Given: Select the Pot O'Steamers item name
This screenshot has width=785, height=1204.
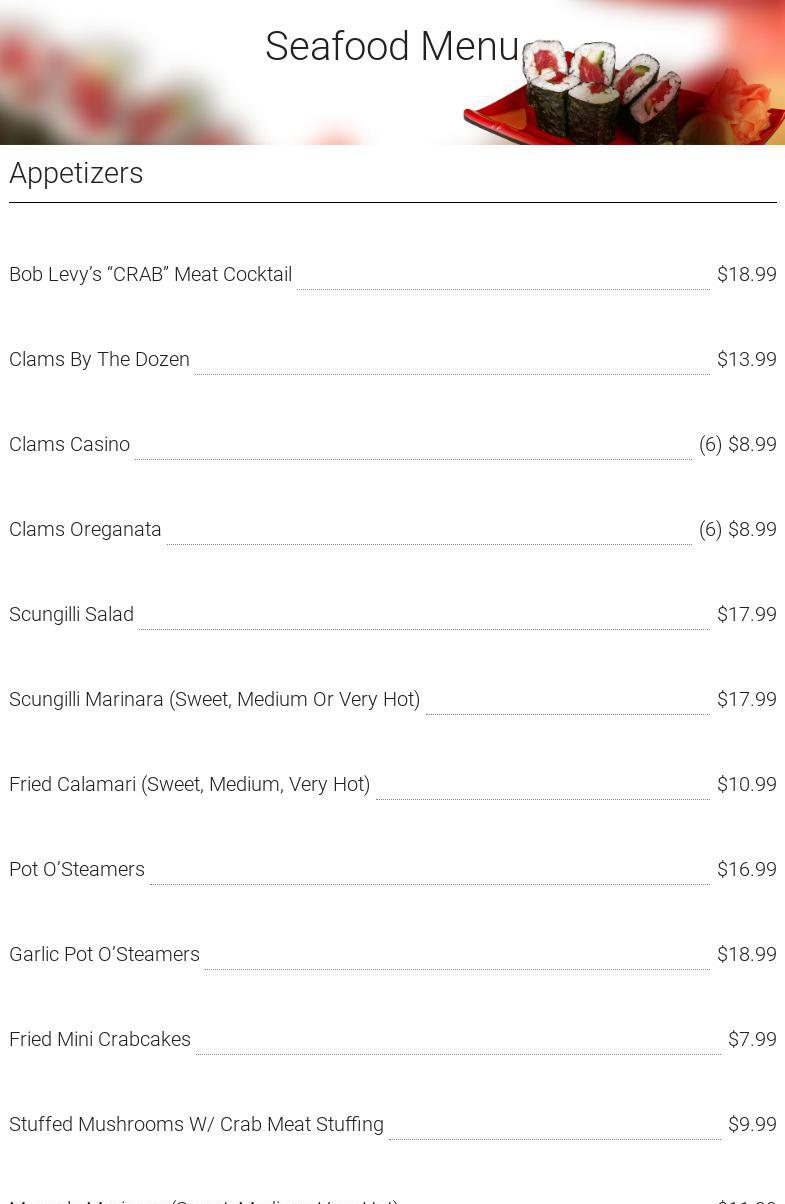Looking at the screenshot, I should (x=77, y=869).
